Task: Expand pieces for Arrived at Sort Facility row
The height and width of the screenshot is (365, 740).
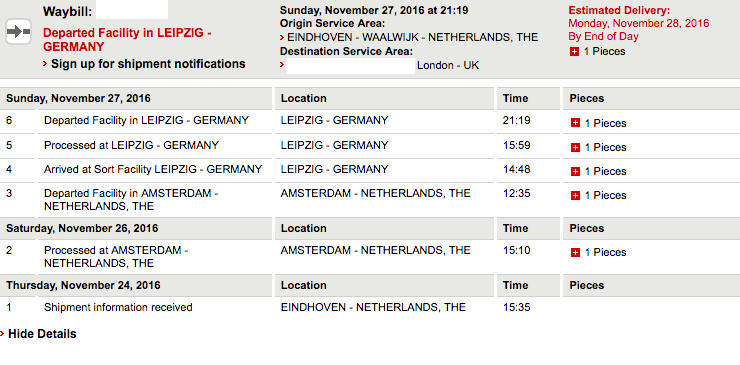Action: click(575, 171)
